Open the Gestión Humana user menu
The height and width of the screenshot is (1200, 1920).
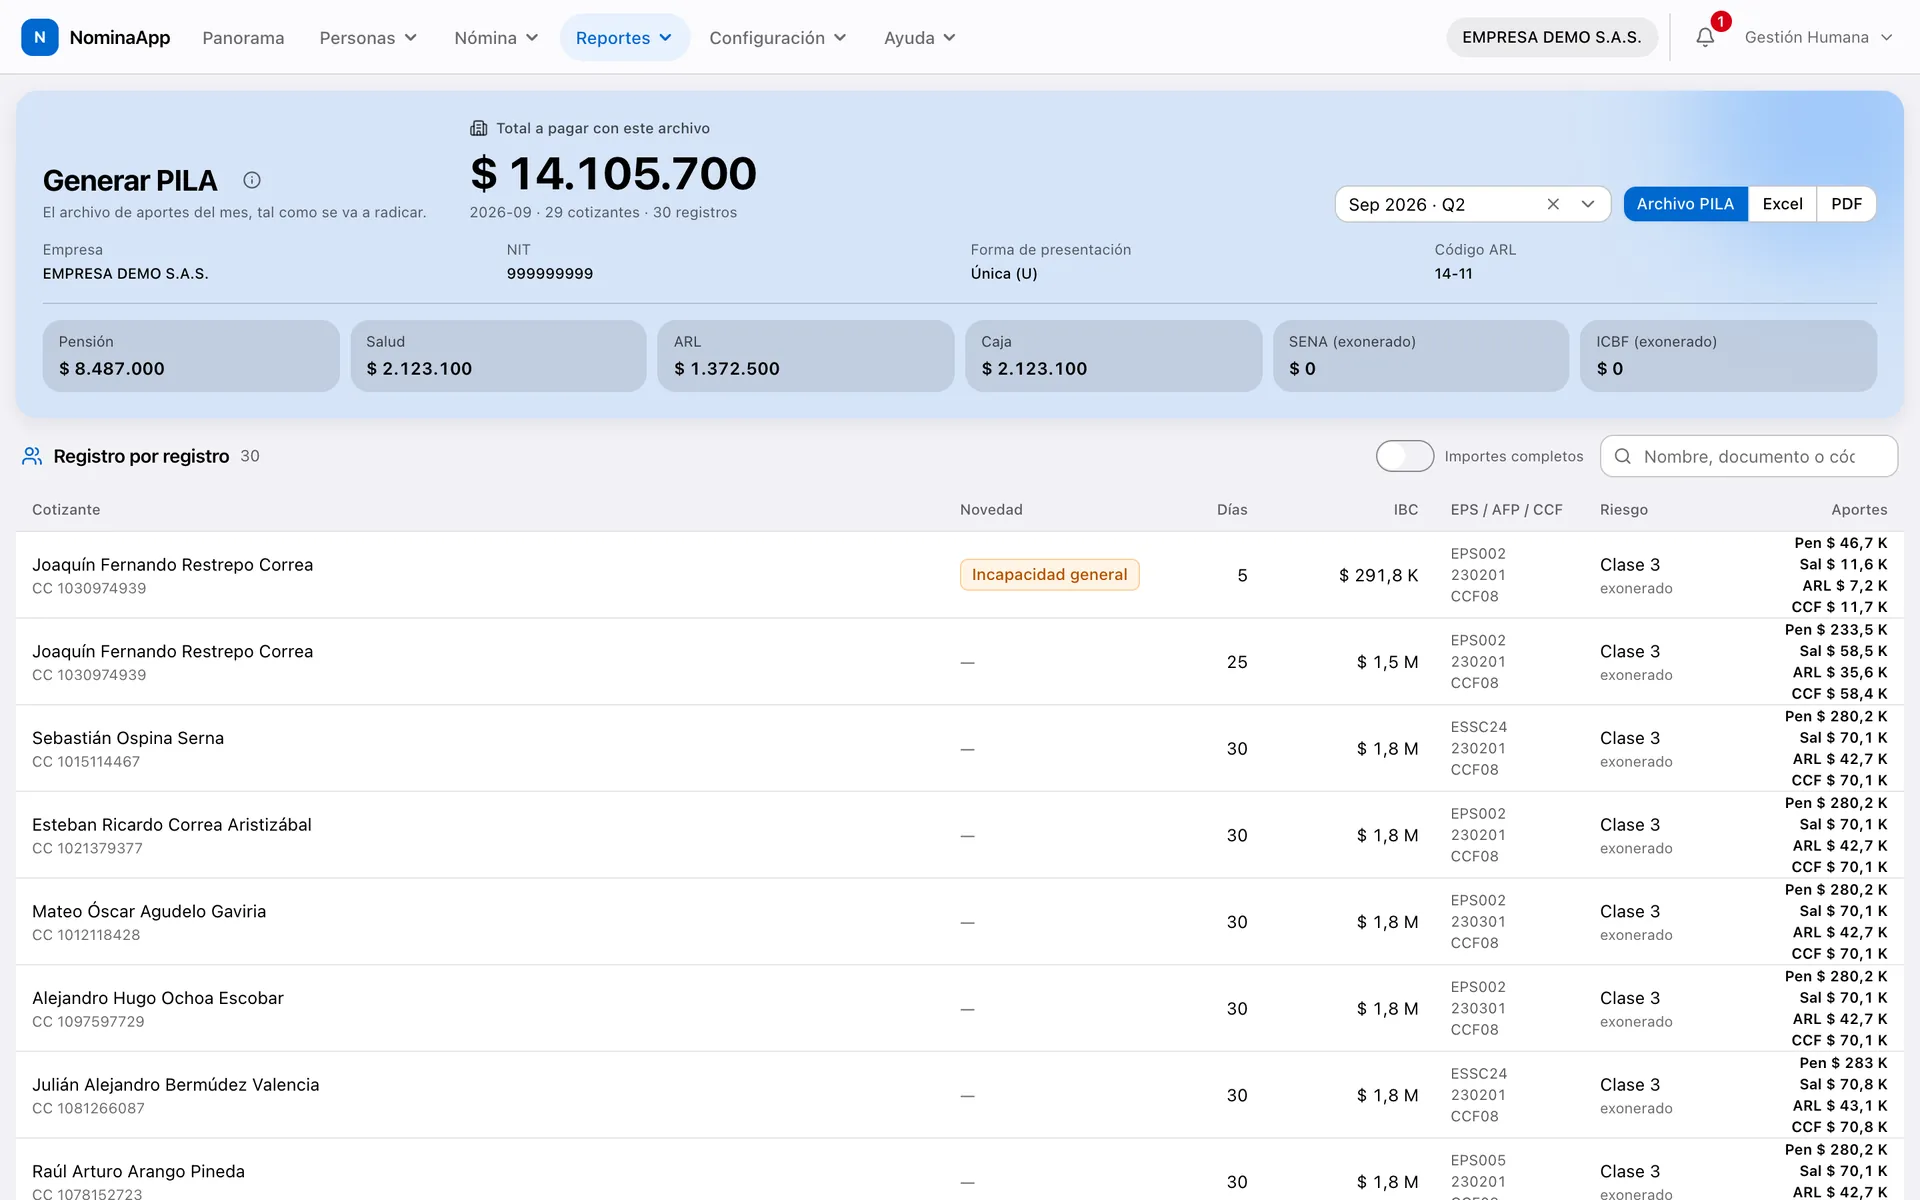point(1818,37)
